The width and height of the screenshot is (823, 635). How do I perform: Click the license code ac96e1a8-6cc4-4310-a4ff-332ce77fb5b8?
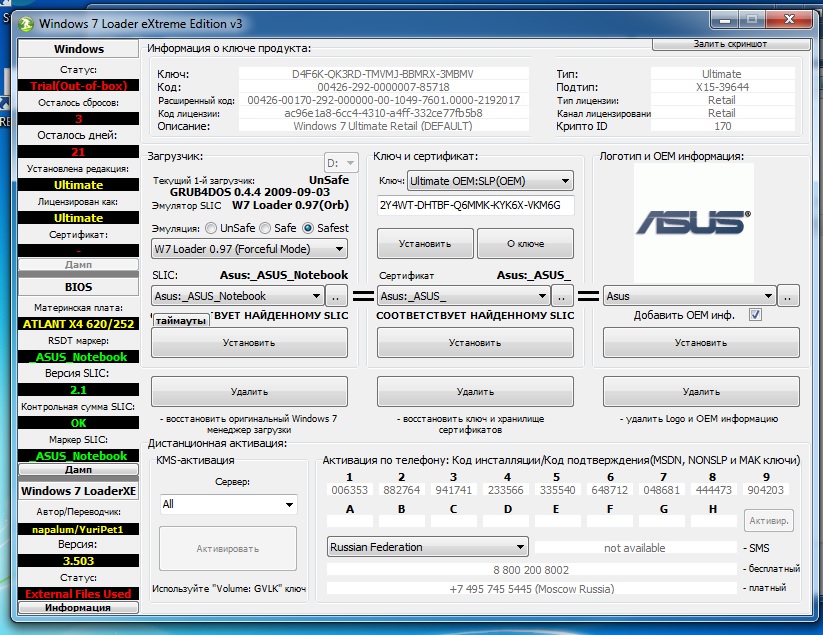pos(383,113)
